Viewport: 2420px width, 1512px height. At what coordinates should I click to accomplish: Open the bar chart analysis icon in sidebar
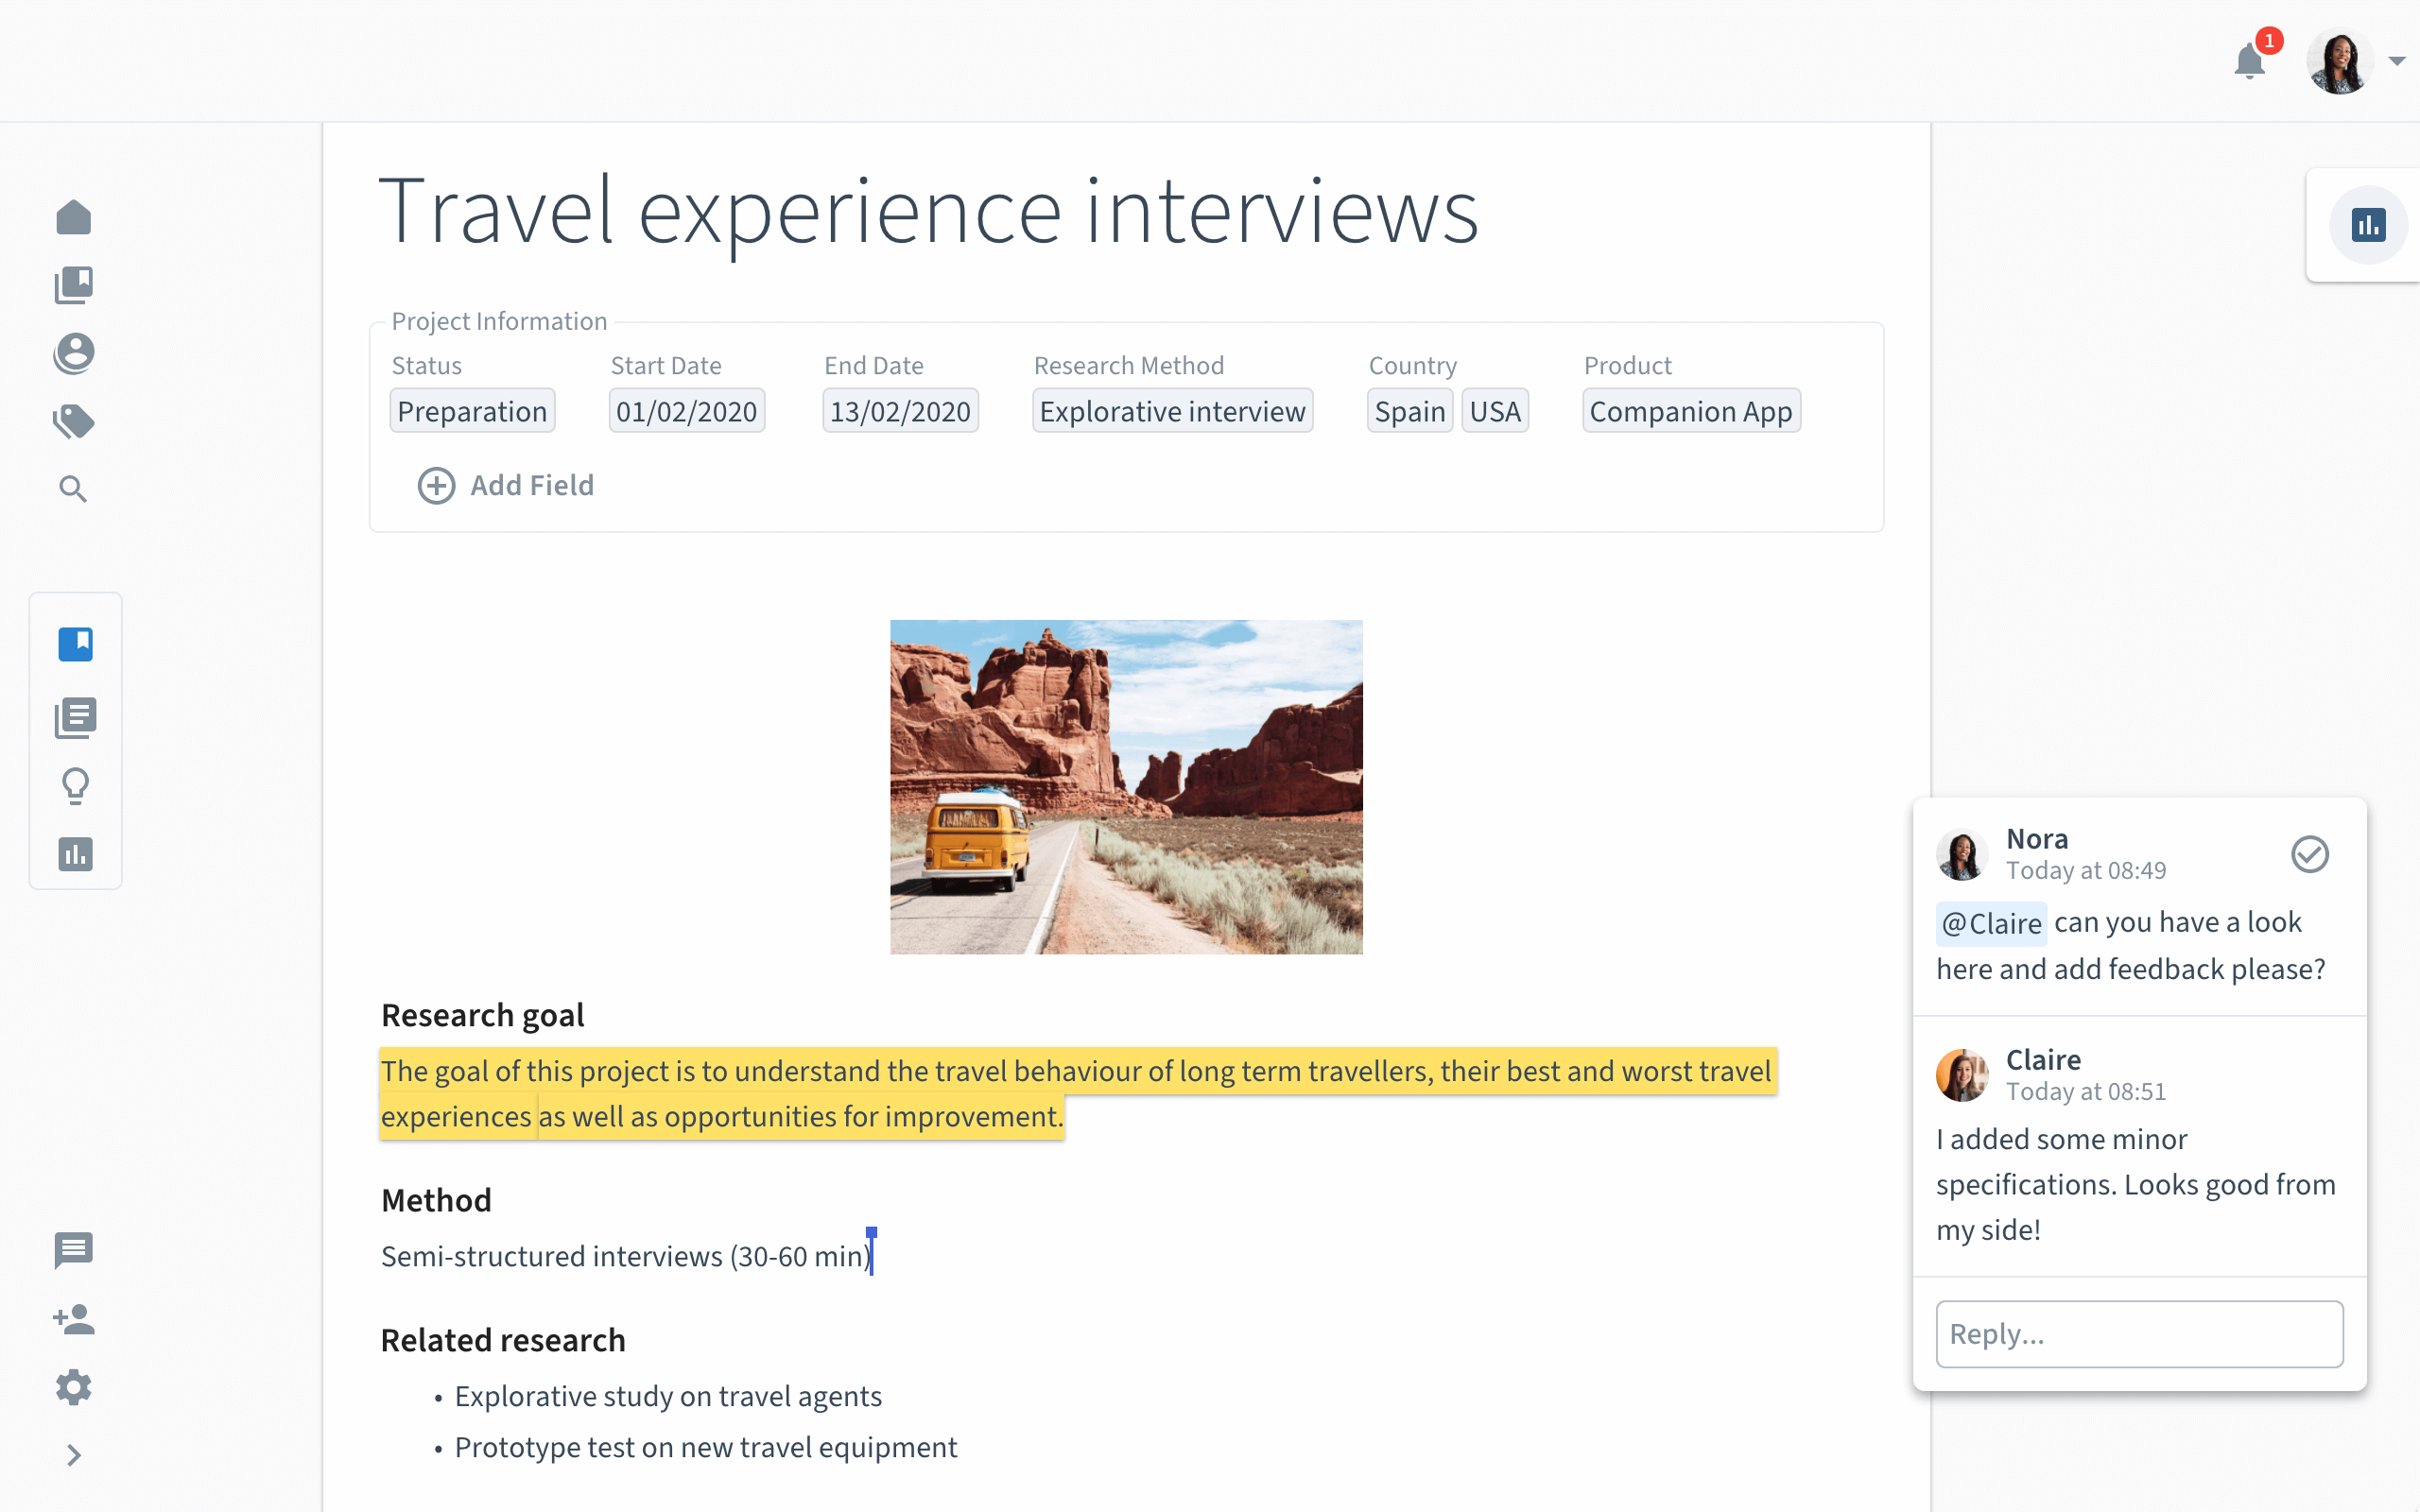[x=76, y=854]
